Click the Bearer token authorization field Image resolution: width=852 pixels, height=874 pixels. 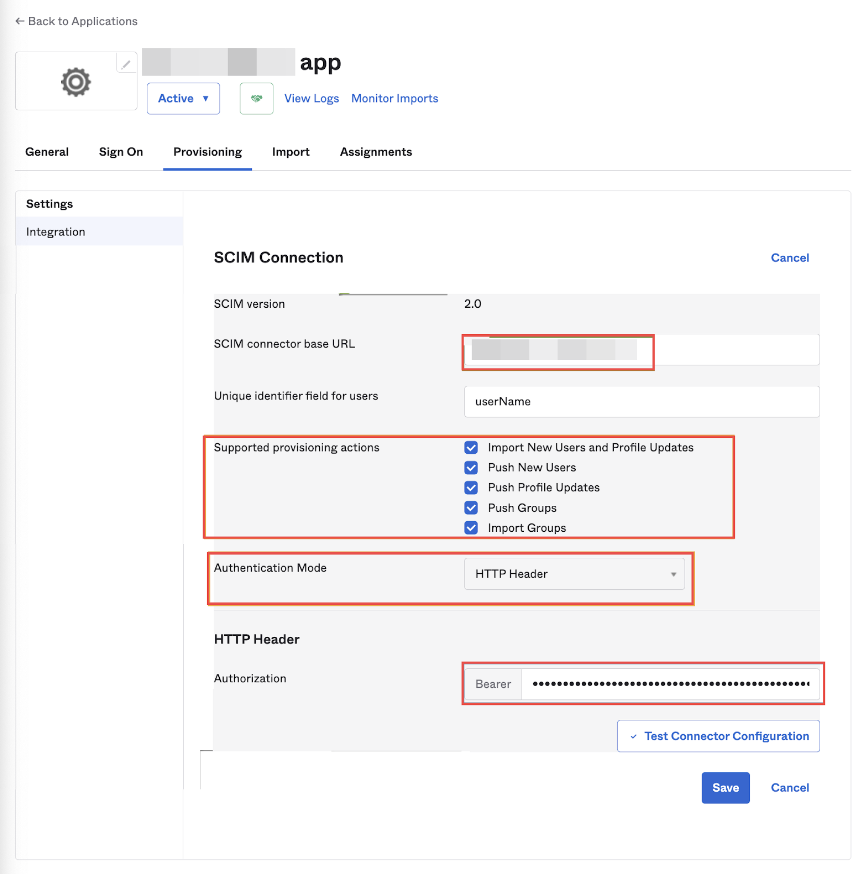point(670,684)
